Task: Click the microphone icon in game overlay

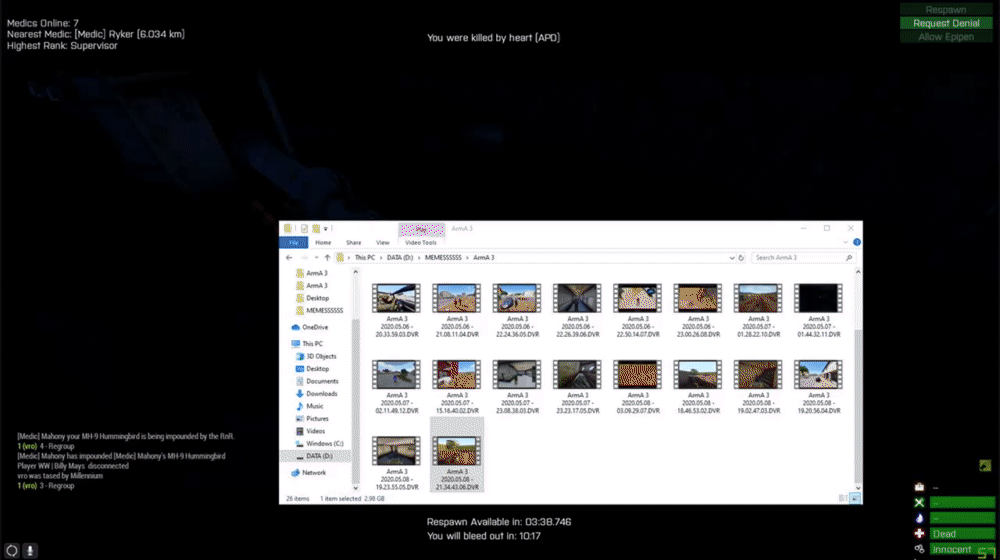Action: coord(29,550)
